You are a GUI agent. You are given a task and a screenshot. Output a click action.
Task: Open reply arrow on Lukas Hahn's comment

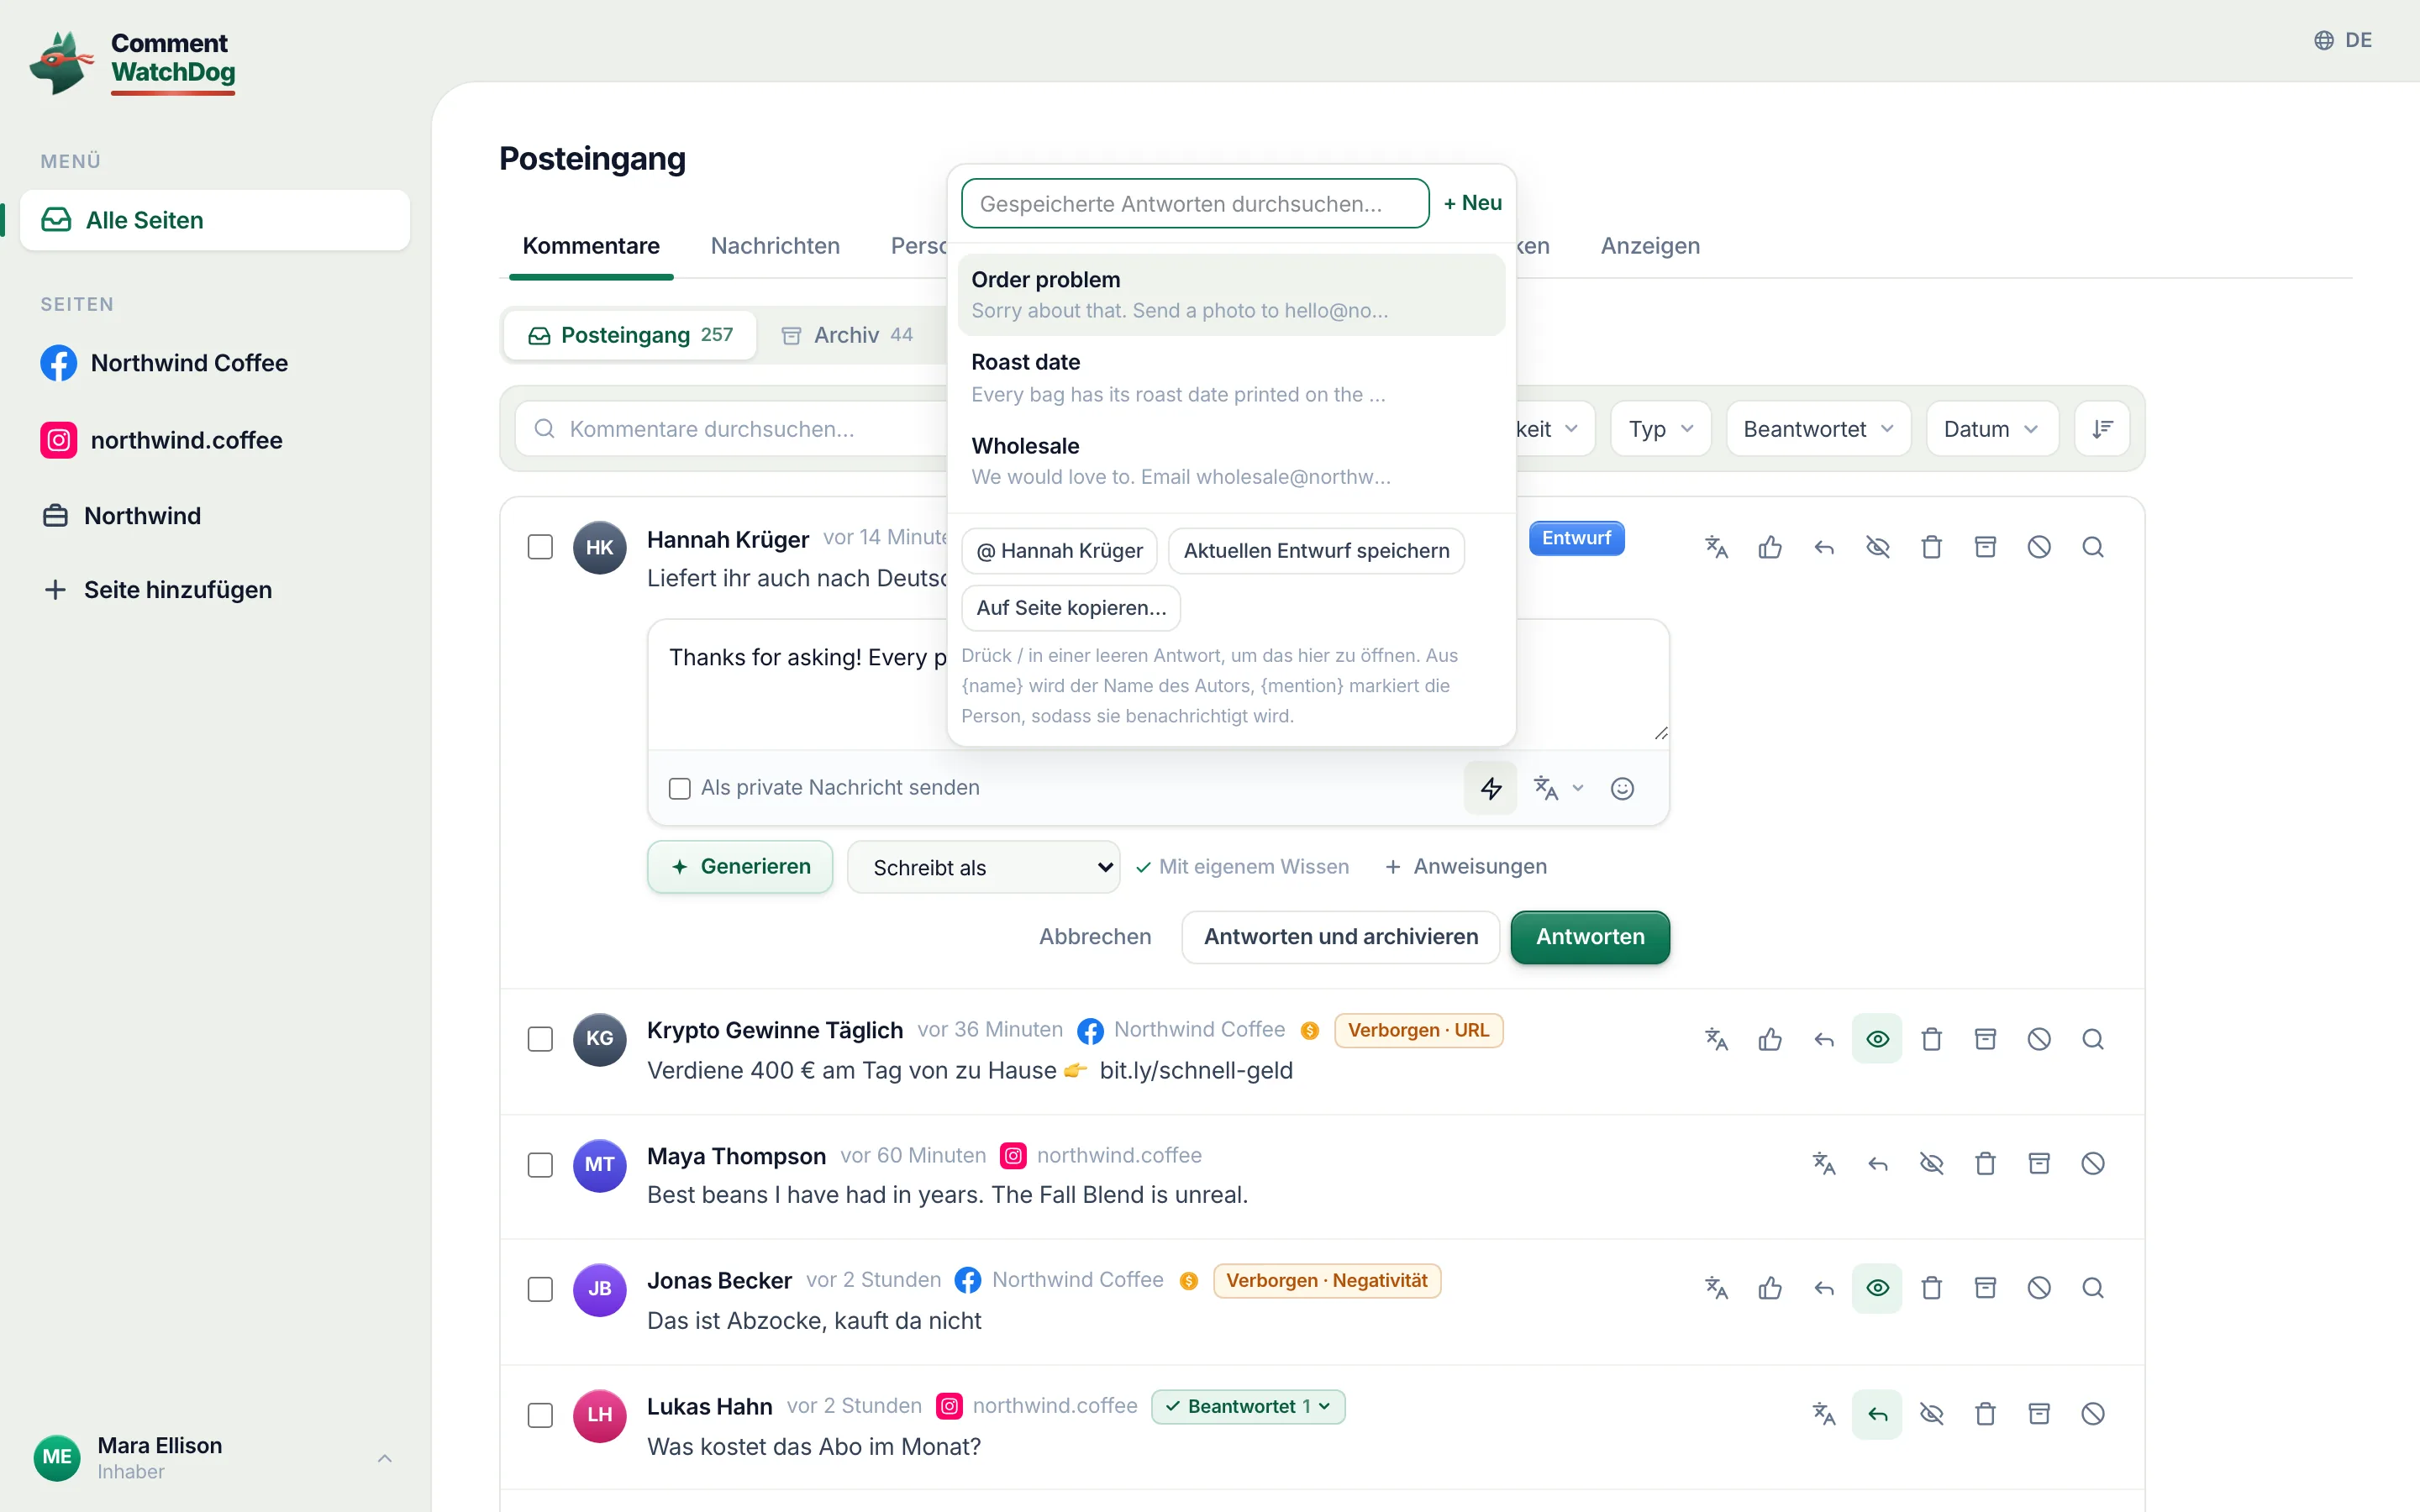click(1877, 1414)
